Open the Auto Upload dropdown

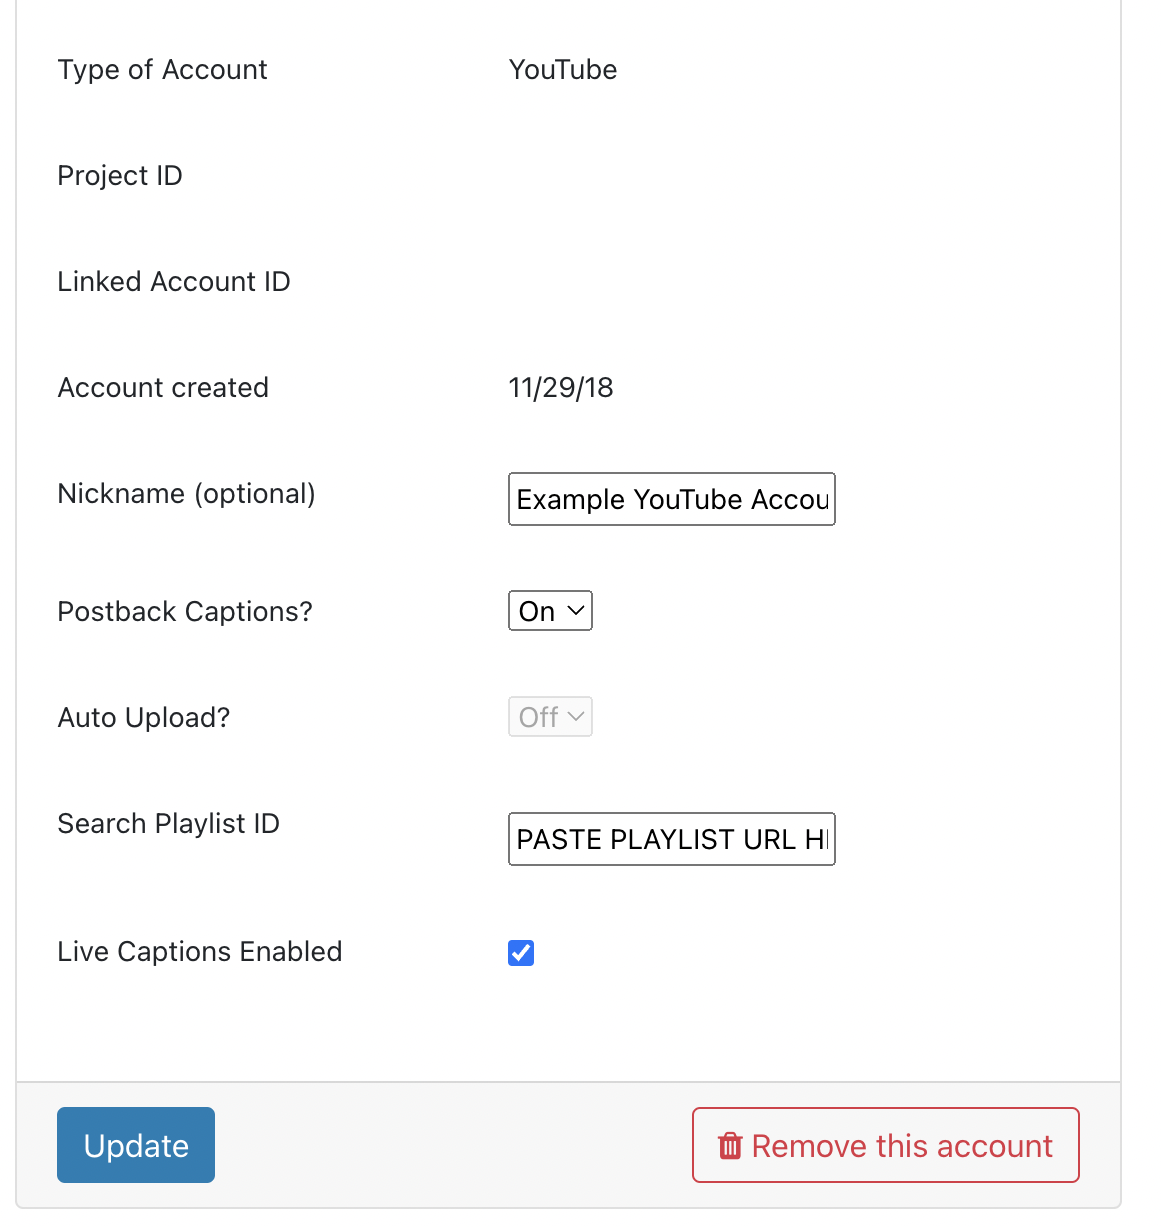[x=549, y=717]
